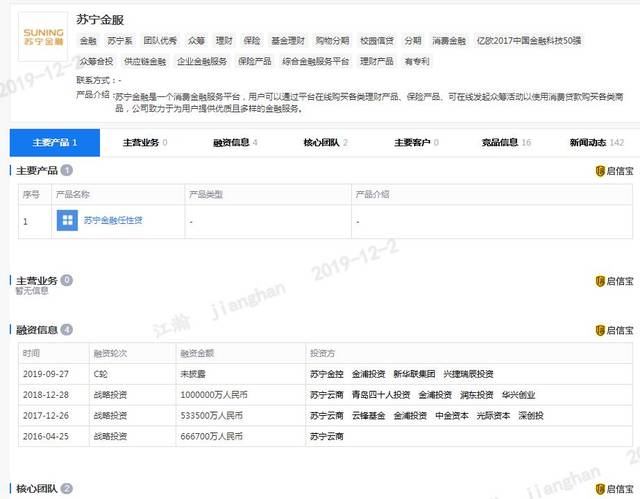640x499 pixels.
Task: Open the 融资信息 tab
Action: coord(235,142)
